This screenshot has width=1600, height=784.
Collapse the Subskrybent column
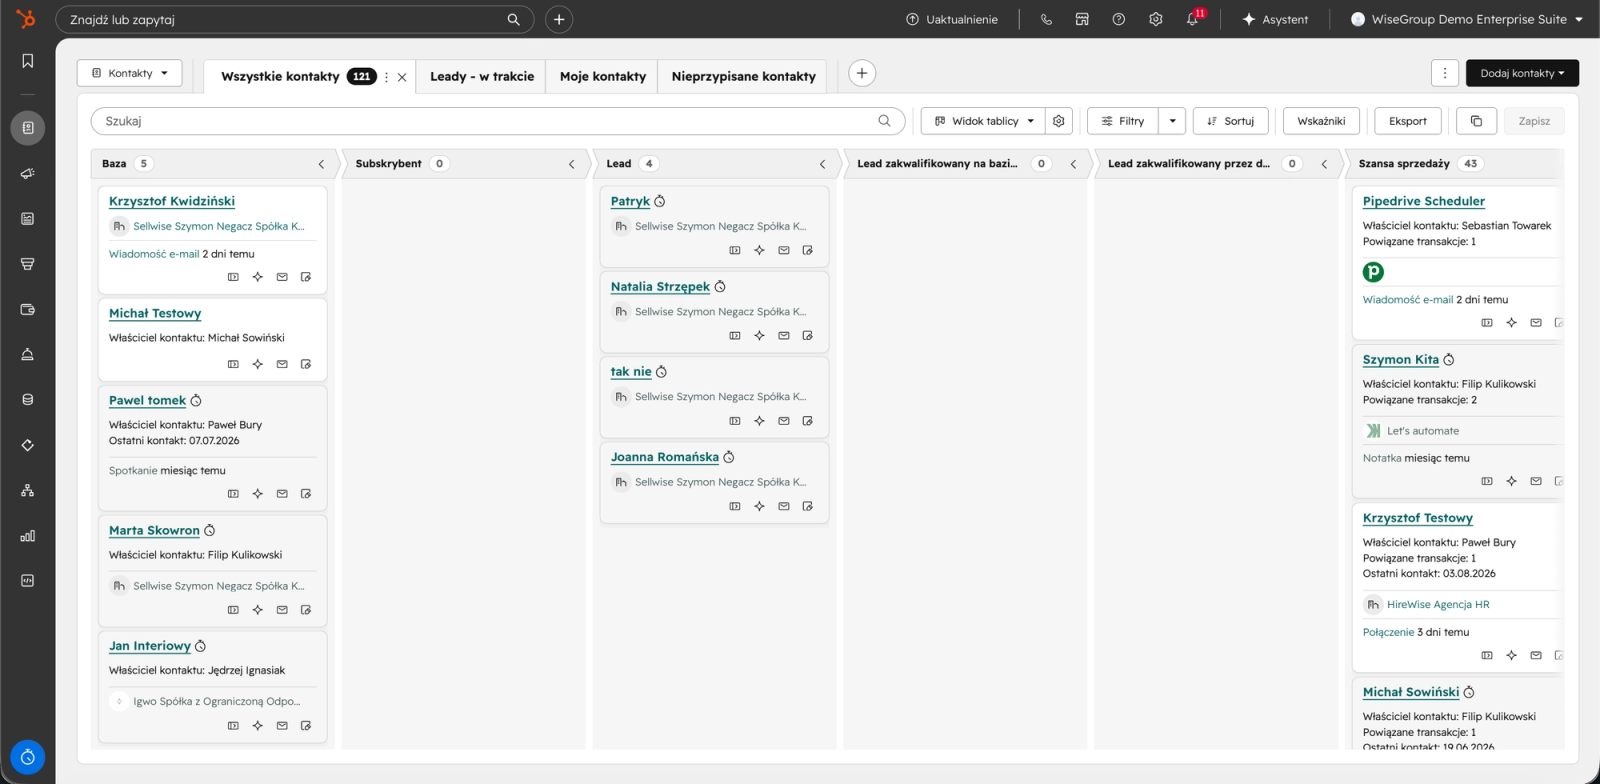(x=572, y=164)
